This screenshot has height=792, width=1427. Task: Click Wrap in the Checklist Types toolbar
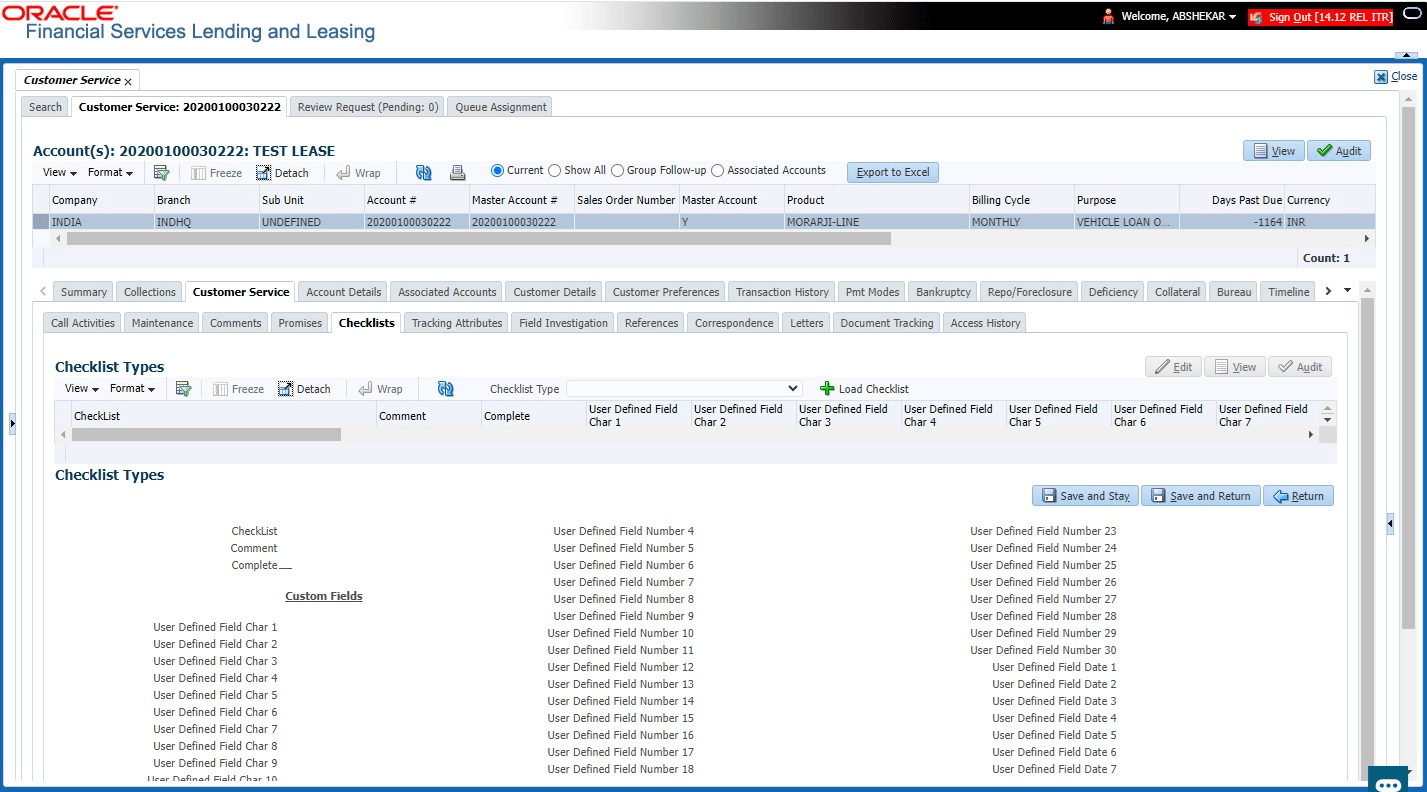380,389
